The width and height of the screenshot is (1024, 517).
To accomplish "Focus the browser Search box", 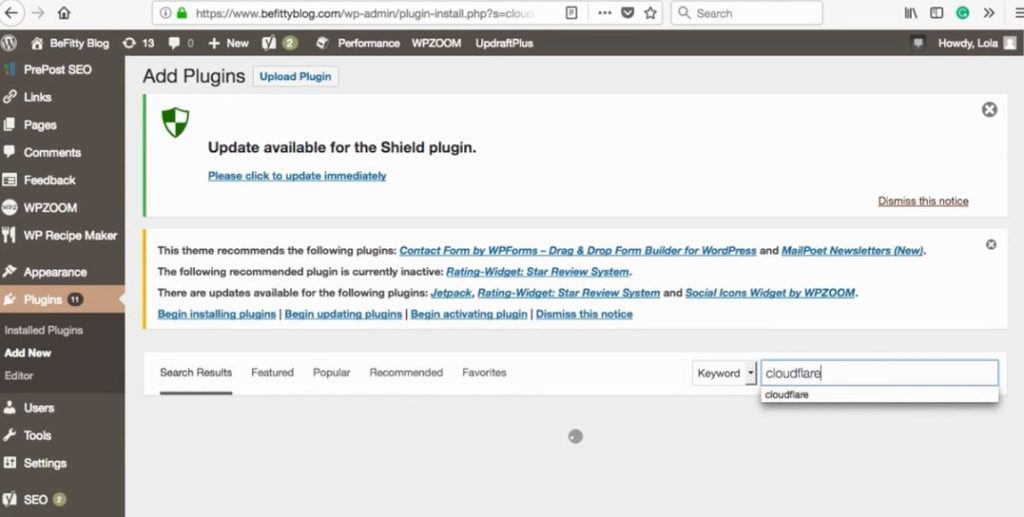I will [x=746, y=13].
